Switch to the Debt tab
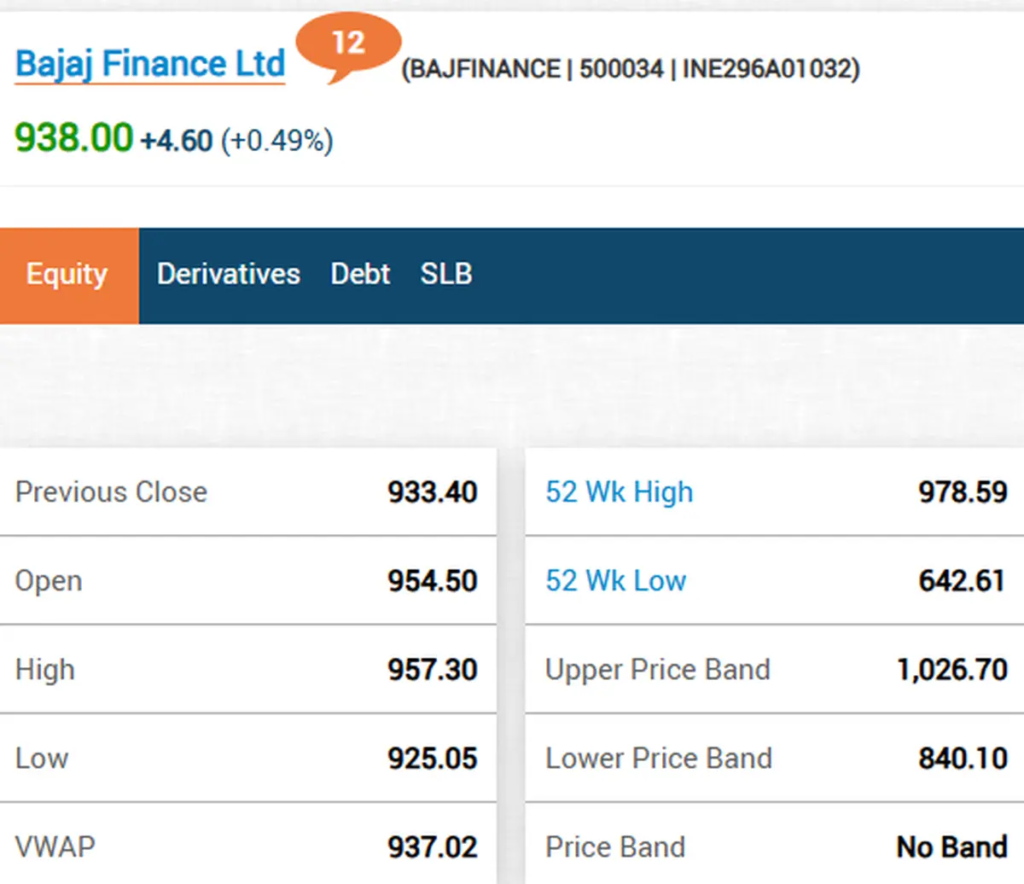 [x=360, y=274]
